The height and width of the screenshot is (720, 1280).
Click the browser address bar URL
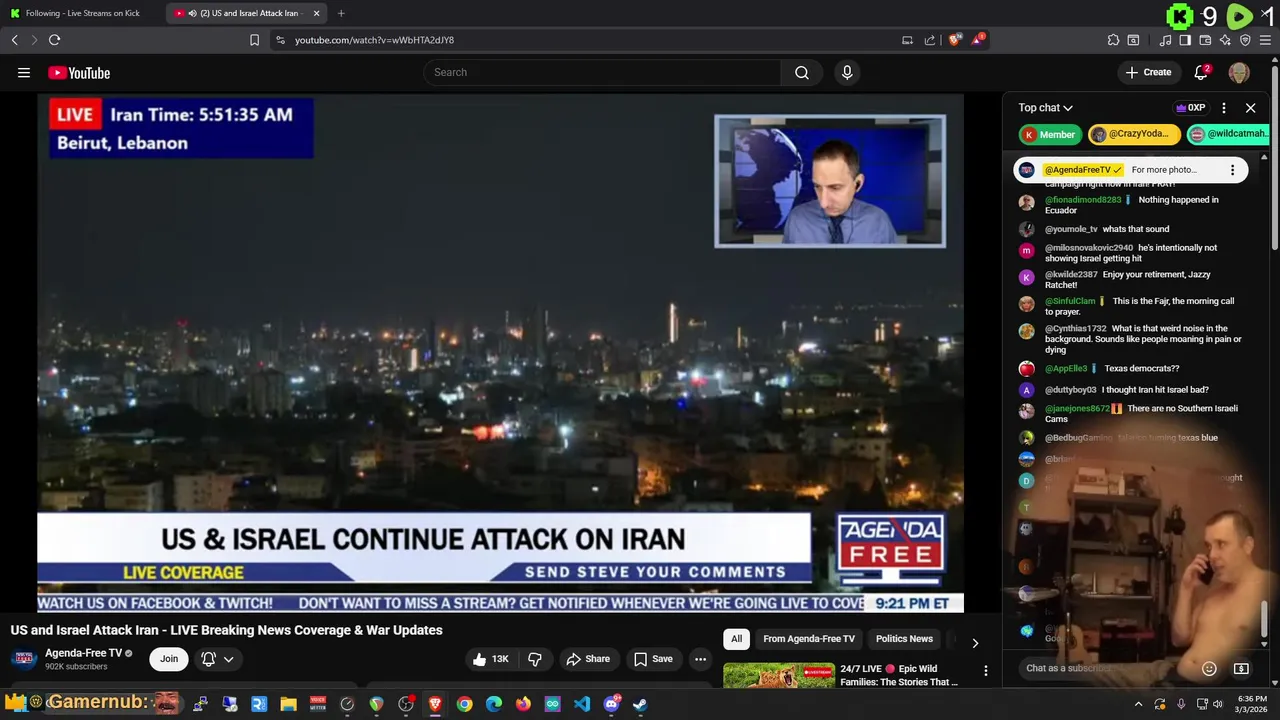374,40
